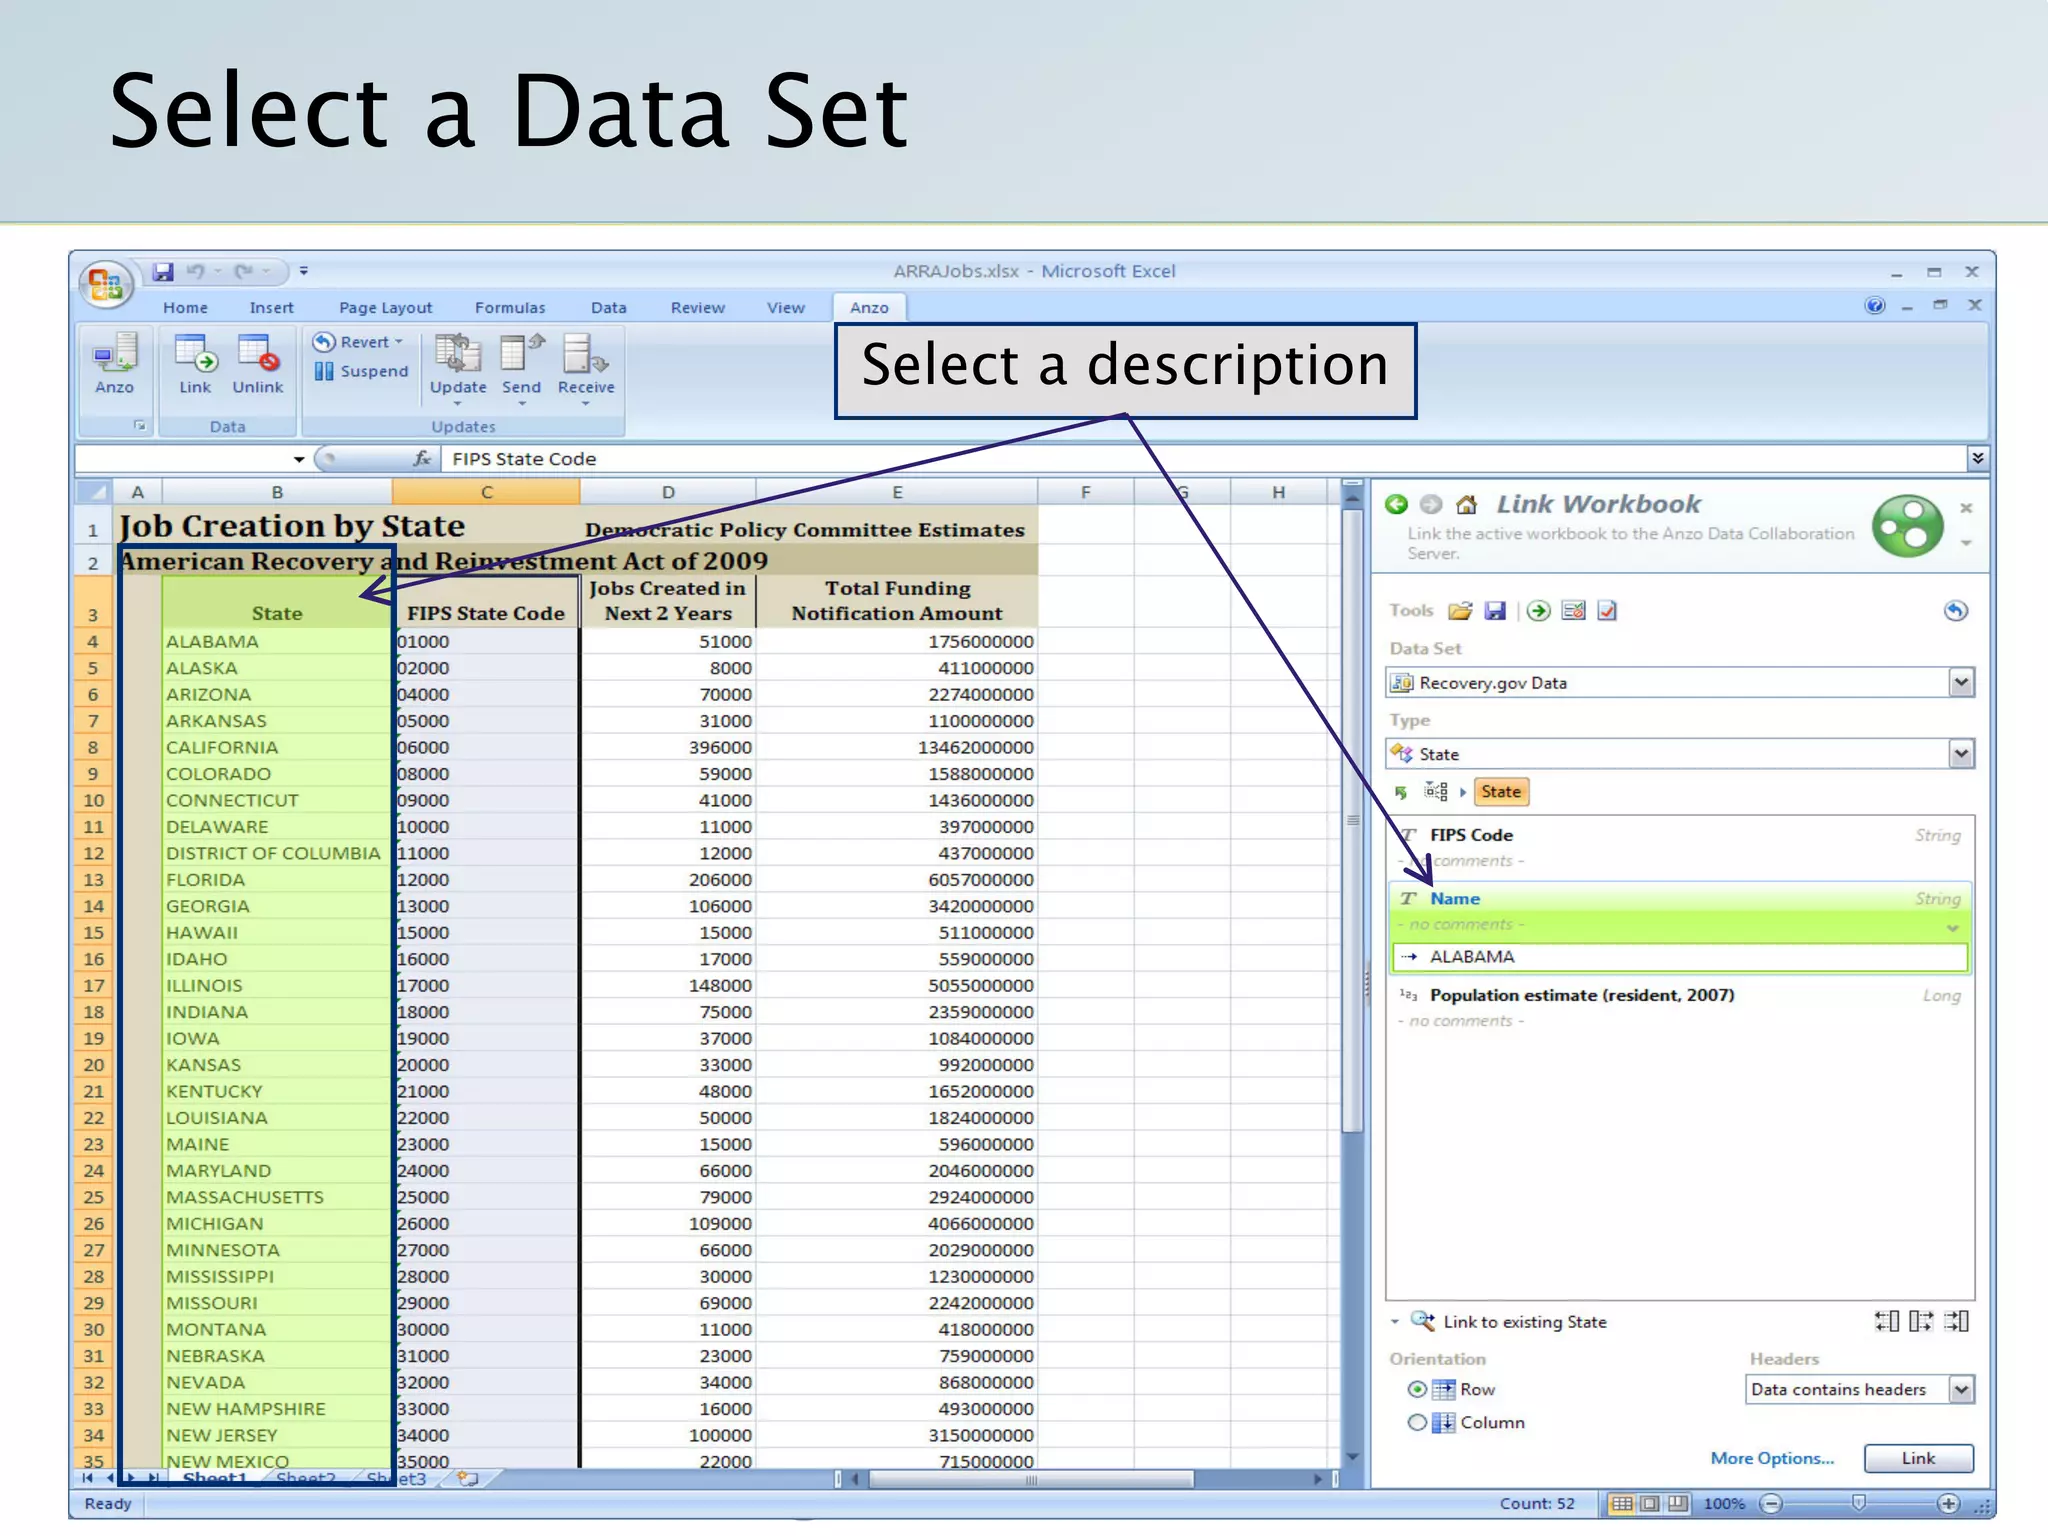Switch to Normal view in status bar
The width and height of the screenshot is (2048, 1536).
[1621, 1503]
